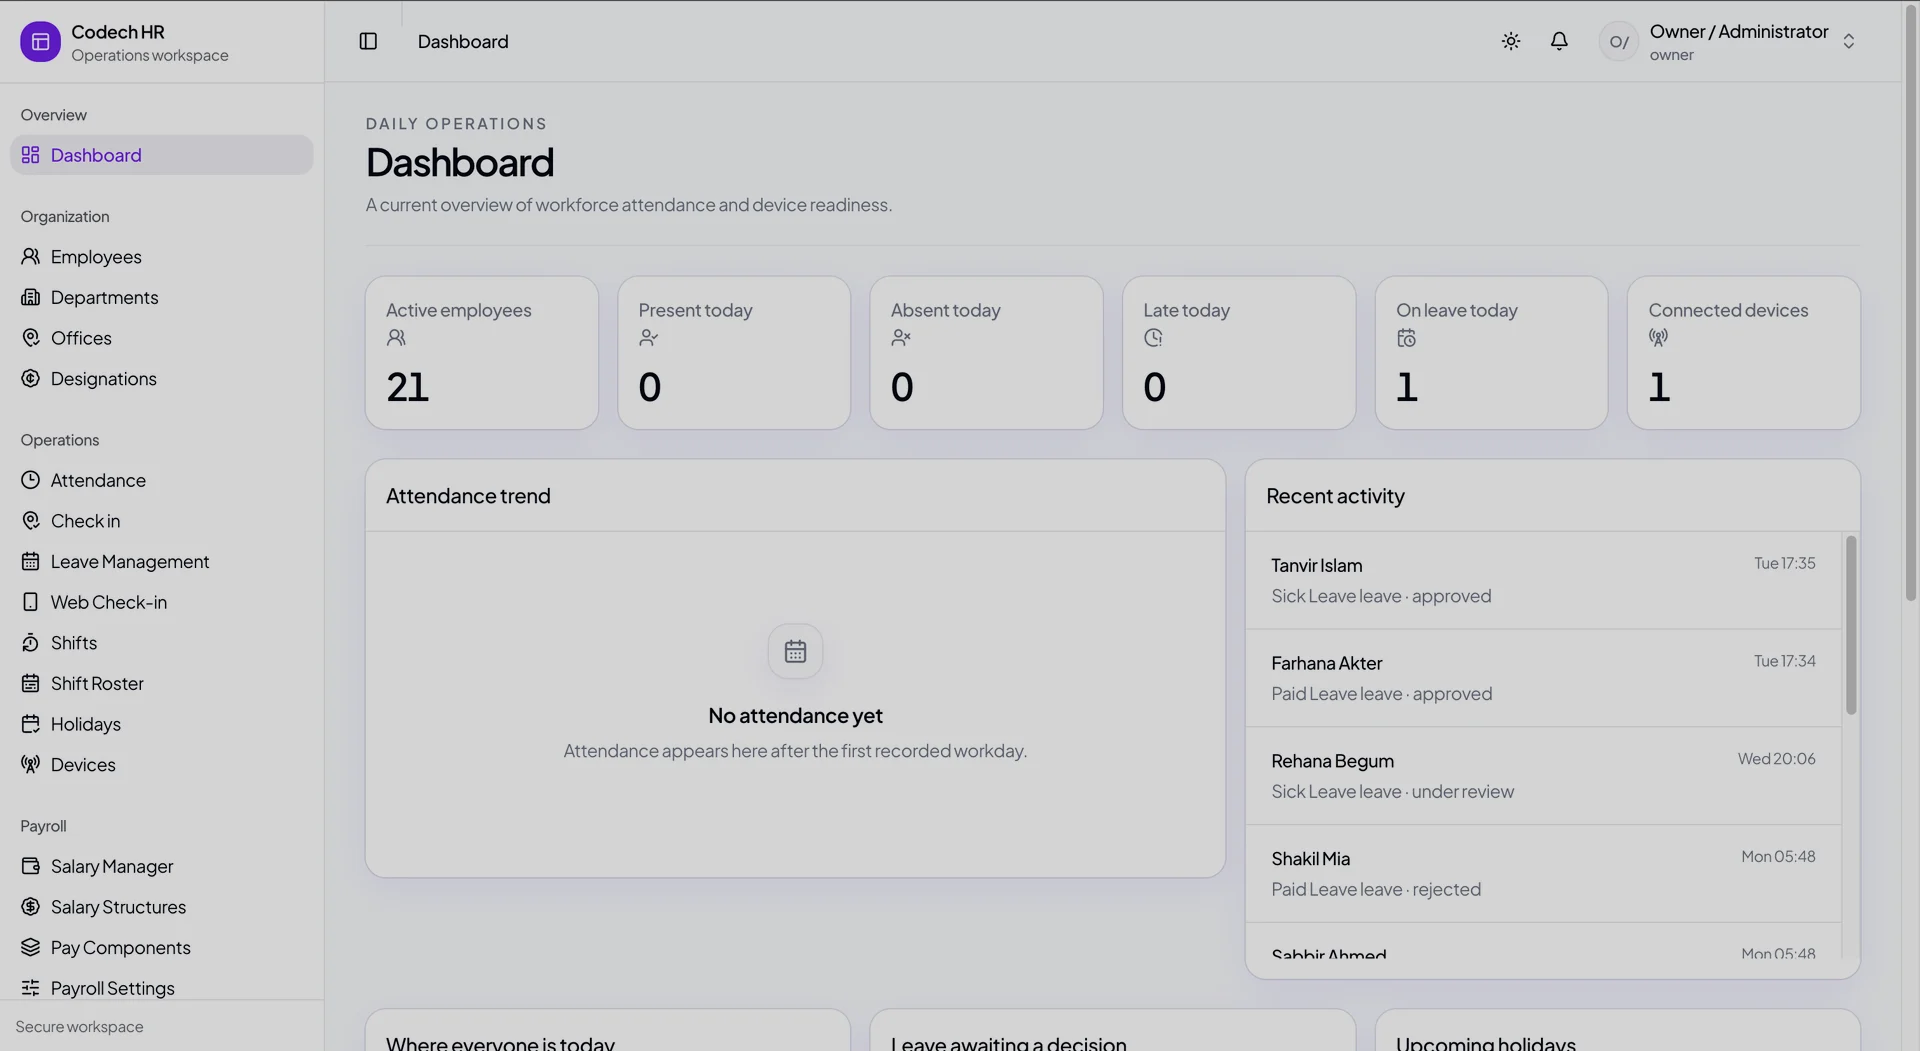Select Rehana Begum under review activity
This screenshot has height=1051, width=1920.
tap(1543, 776)
